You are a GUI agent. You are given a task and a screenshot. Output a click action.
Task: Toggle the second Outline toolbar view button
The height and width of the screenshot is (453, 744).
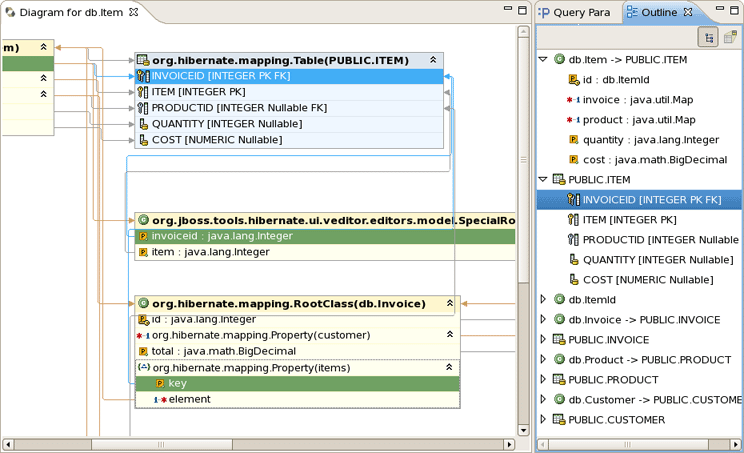pyautogui.click(x=729, y=37)
